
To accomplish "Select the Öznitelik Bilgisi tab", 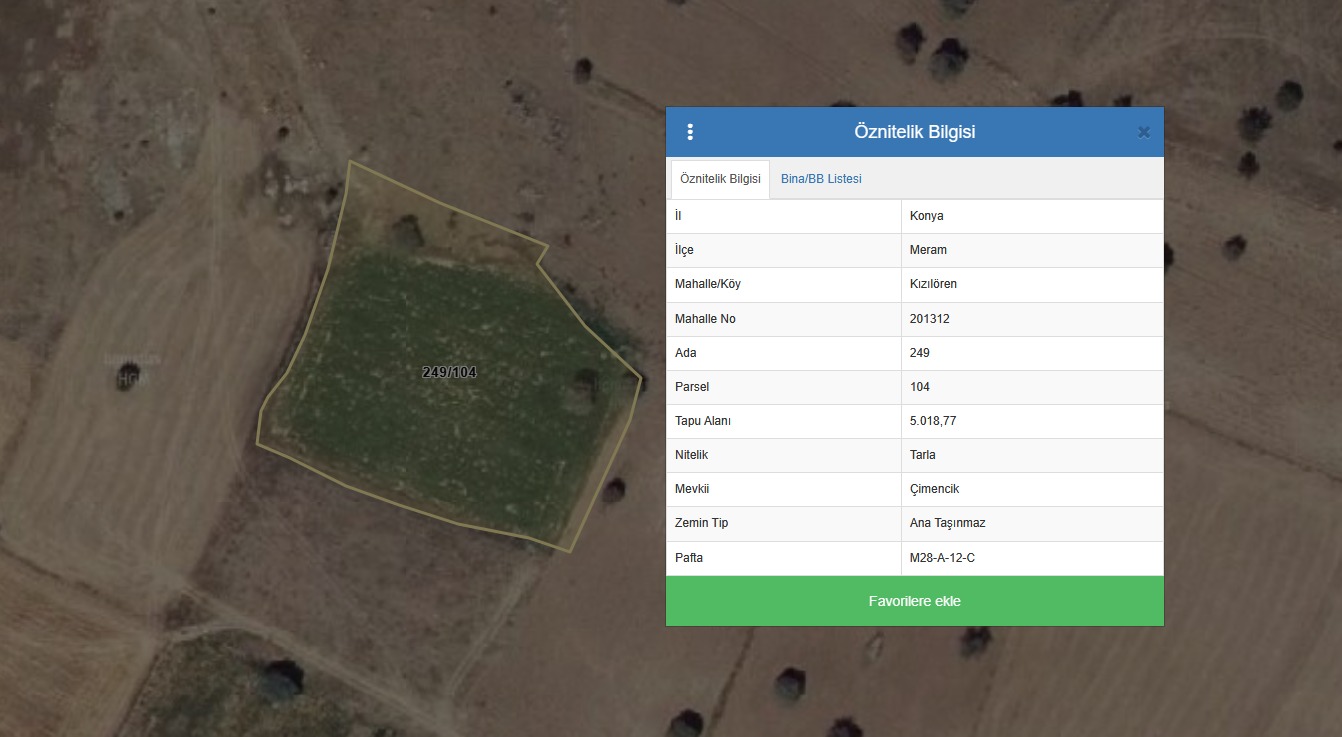I will [720, 179].
